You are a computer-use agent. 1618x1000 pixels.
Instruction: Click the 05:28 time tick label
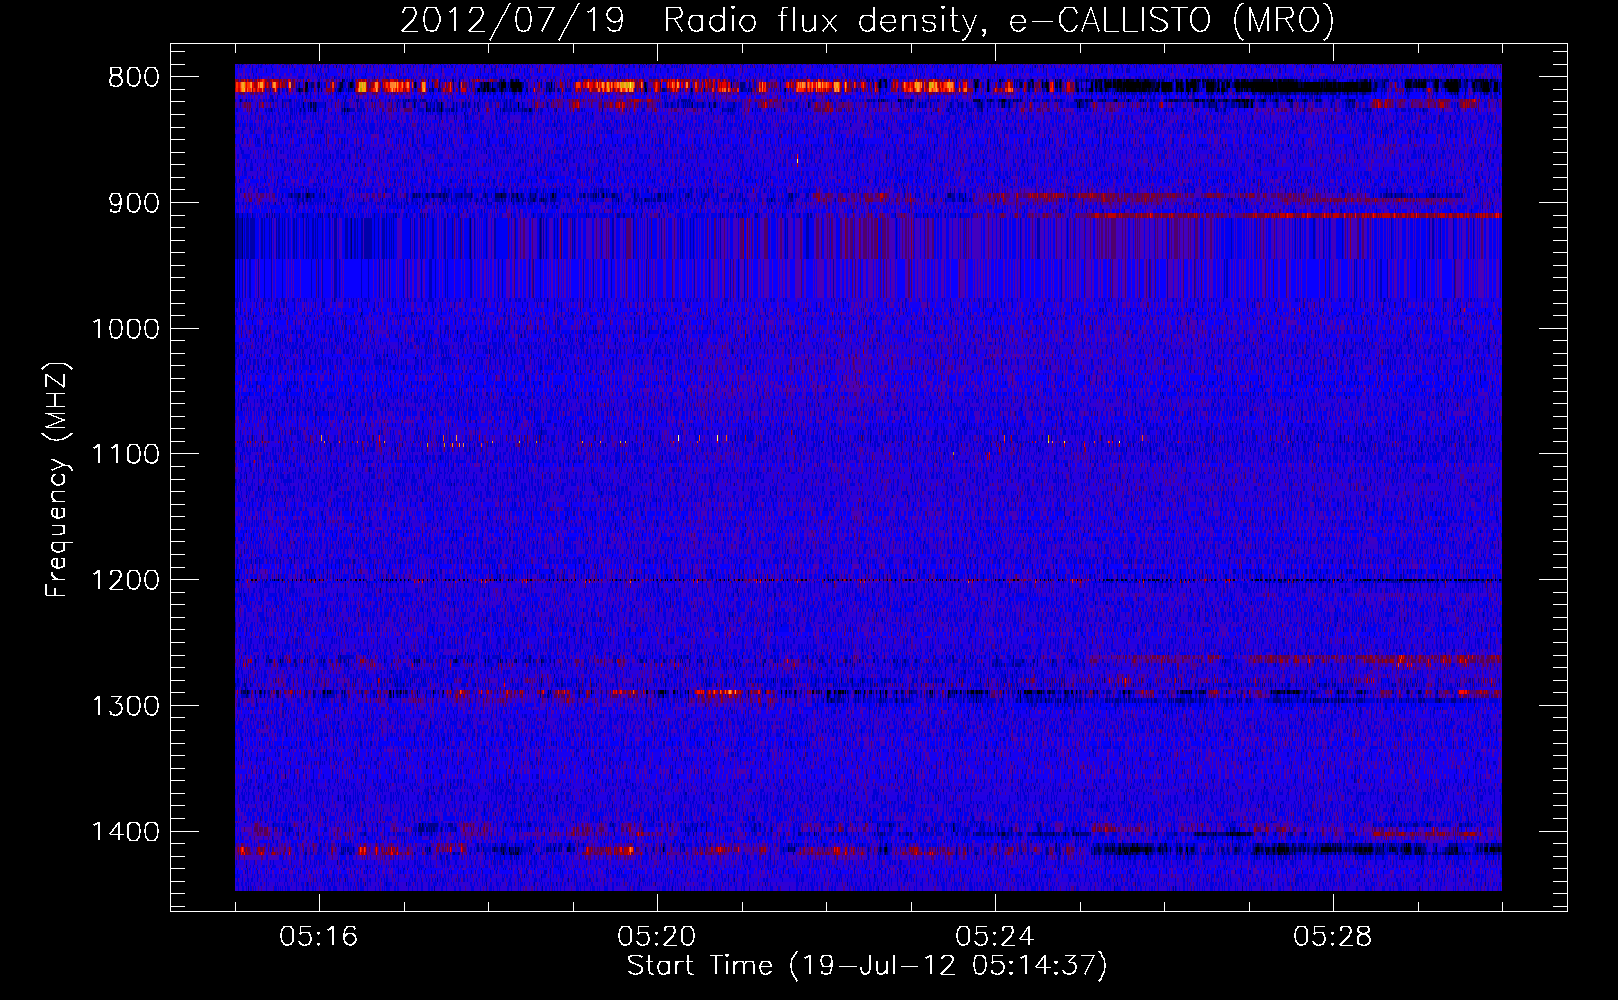click(1332, 937)
